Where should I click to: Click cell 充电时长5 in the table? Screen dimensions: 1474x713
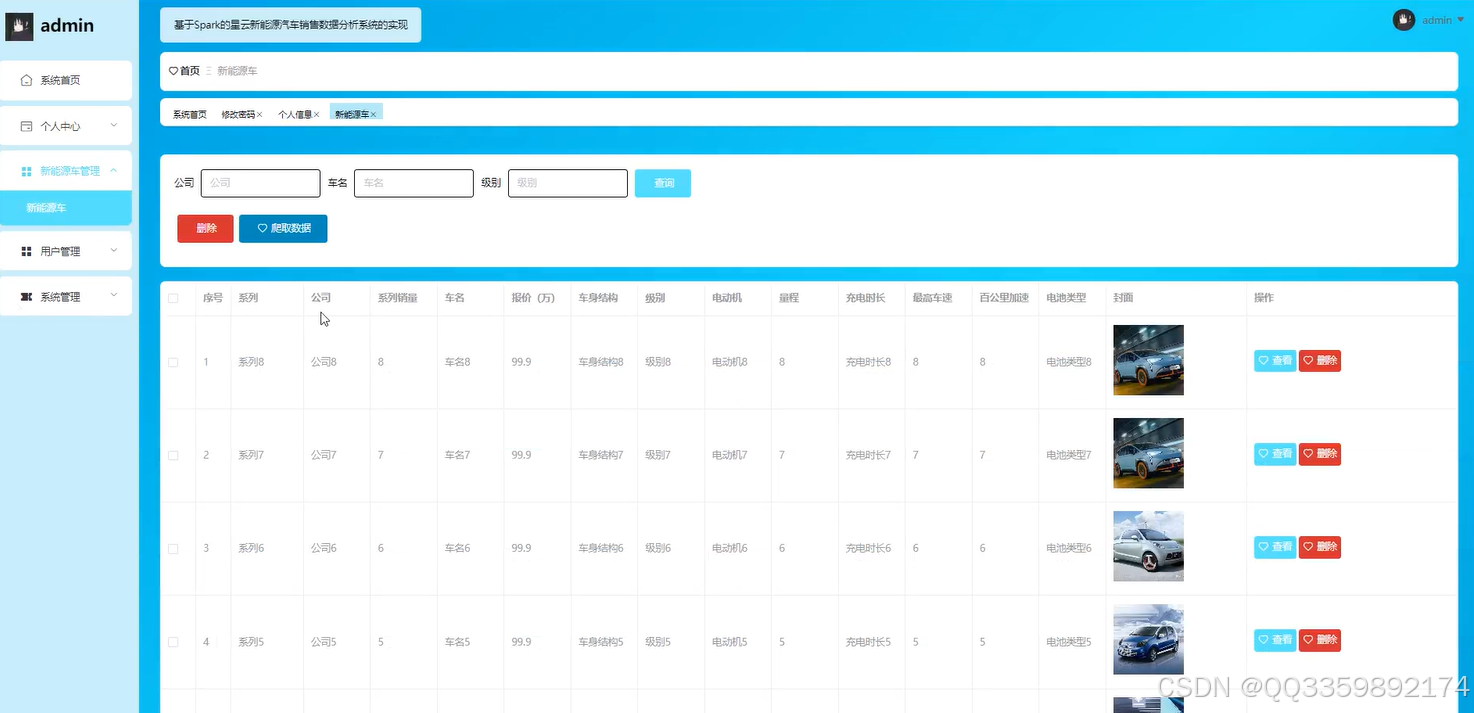868,641
